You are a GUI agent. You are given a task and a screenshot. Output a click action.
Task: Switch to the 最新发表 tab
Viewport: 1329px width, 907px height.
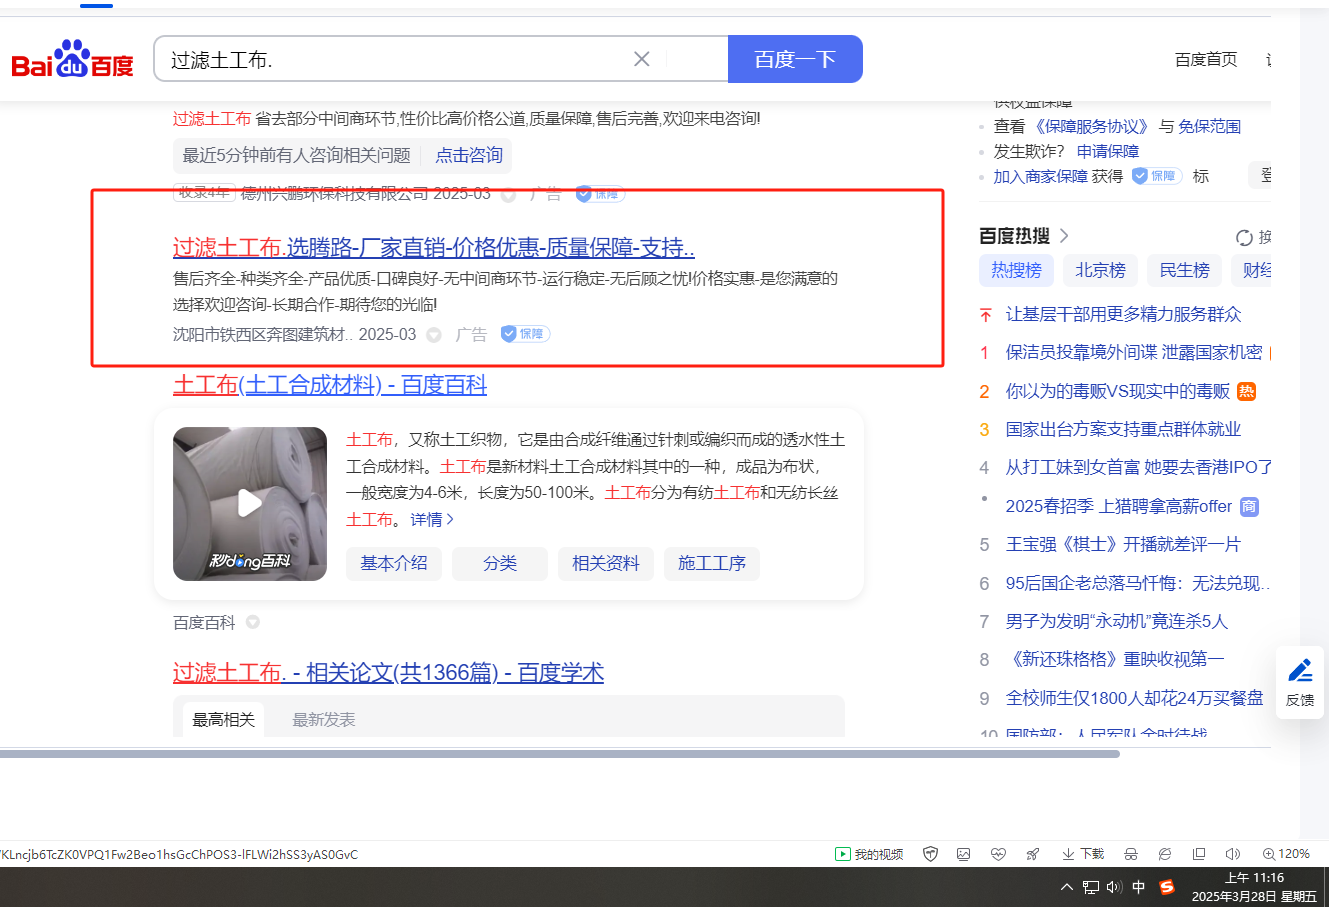point(323,720)
